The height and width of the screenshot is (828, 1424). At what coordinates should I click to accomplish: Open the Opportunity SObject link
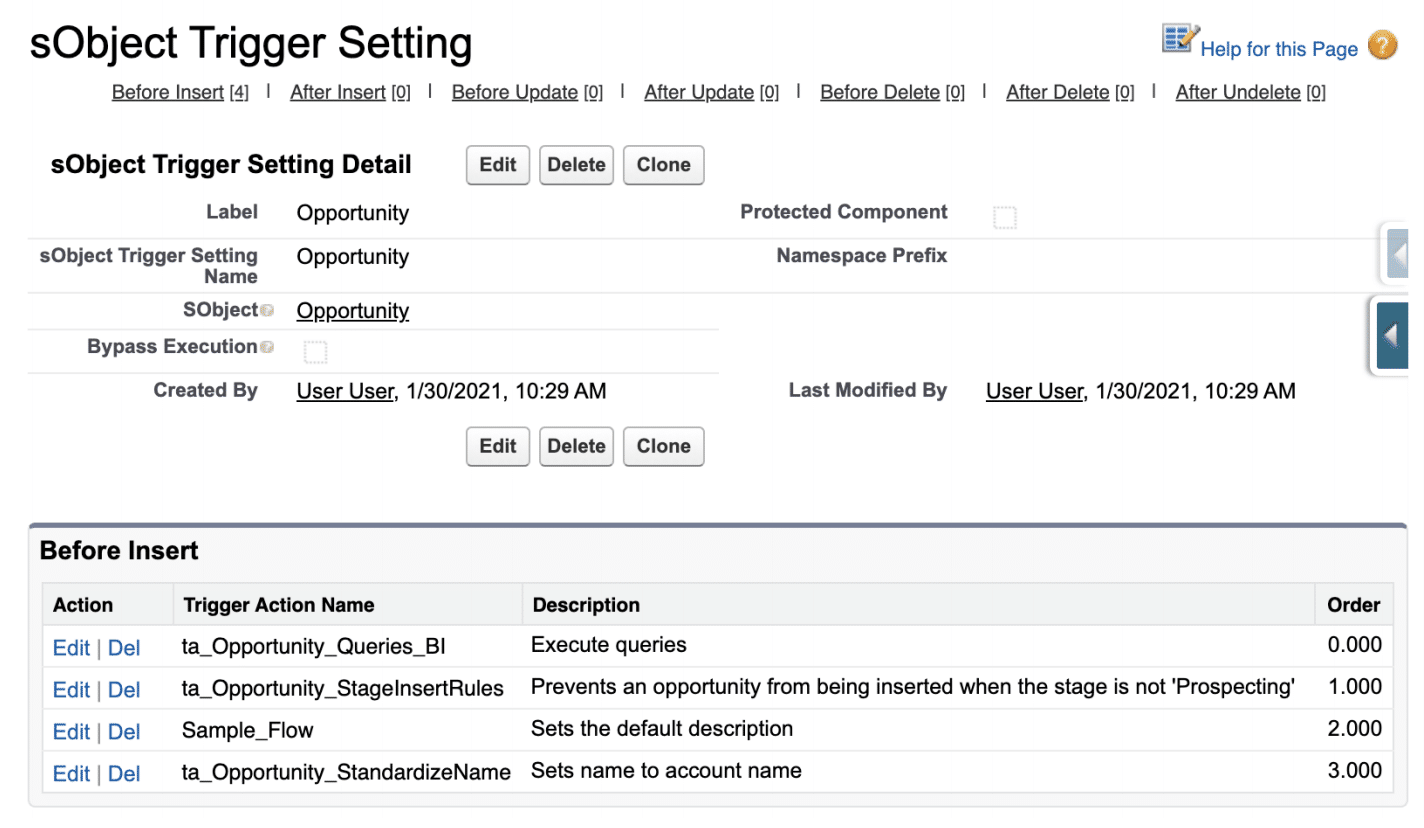click(x=352, y=311)
